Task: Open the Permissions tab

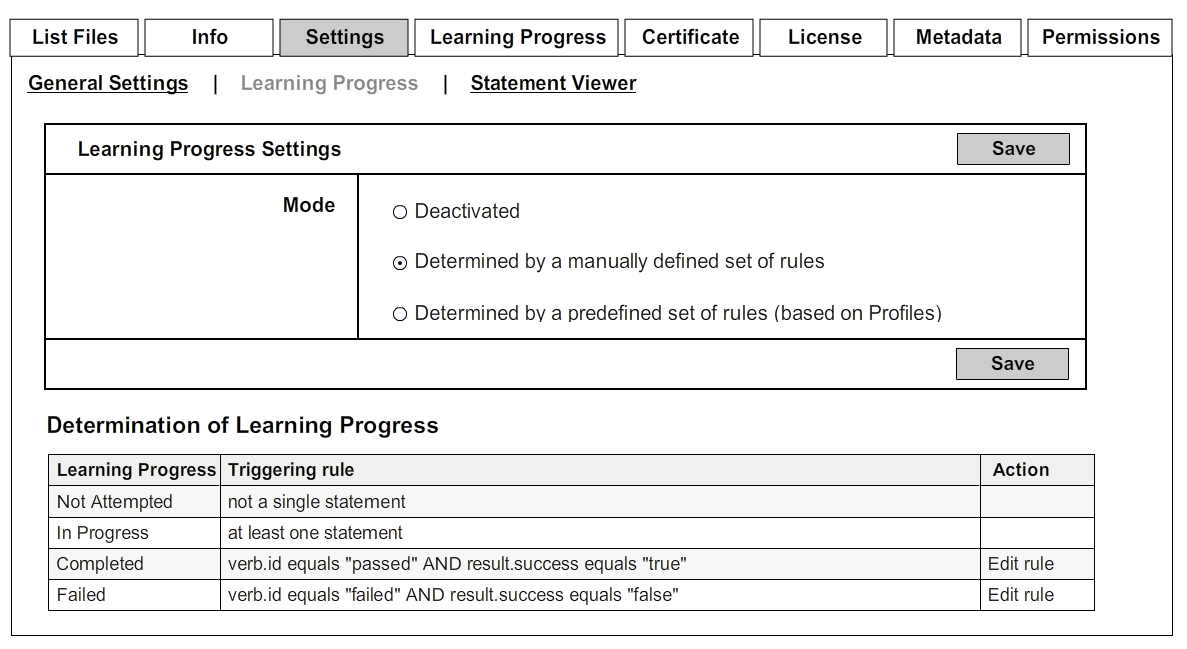Action: pyautogui.click(x=1100, y=38)
